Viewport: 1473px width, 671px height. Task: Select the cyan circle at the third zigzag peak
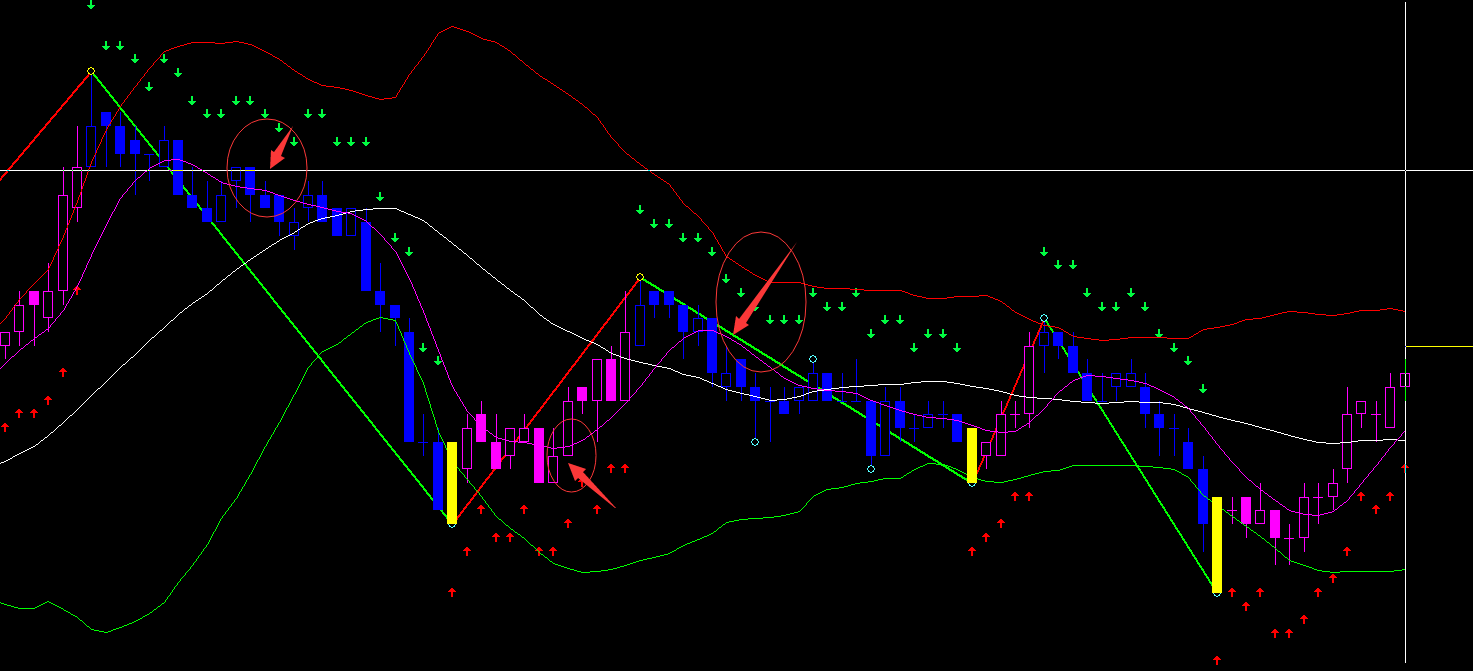(x=1044, y=318)
